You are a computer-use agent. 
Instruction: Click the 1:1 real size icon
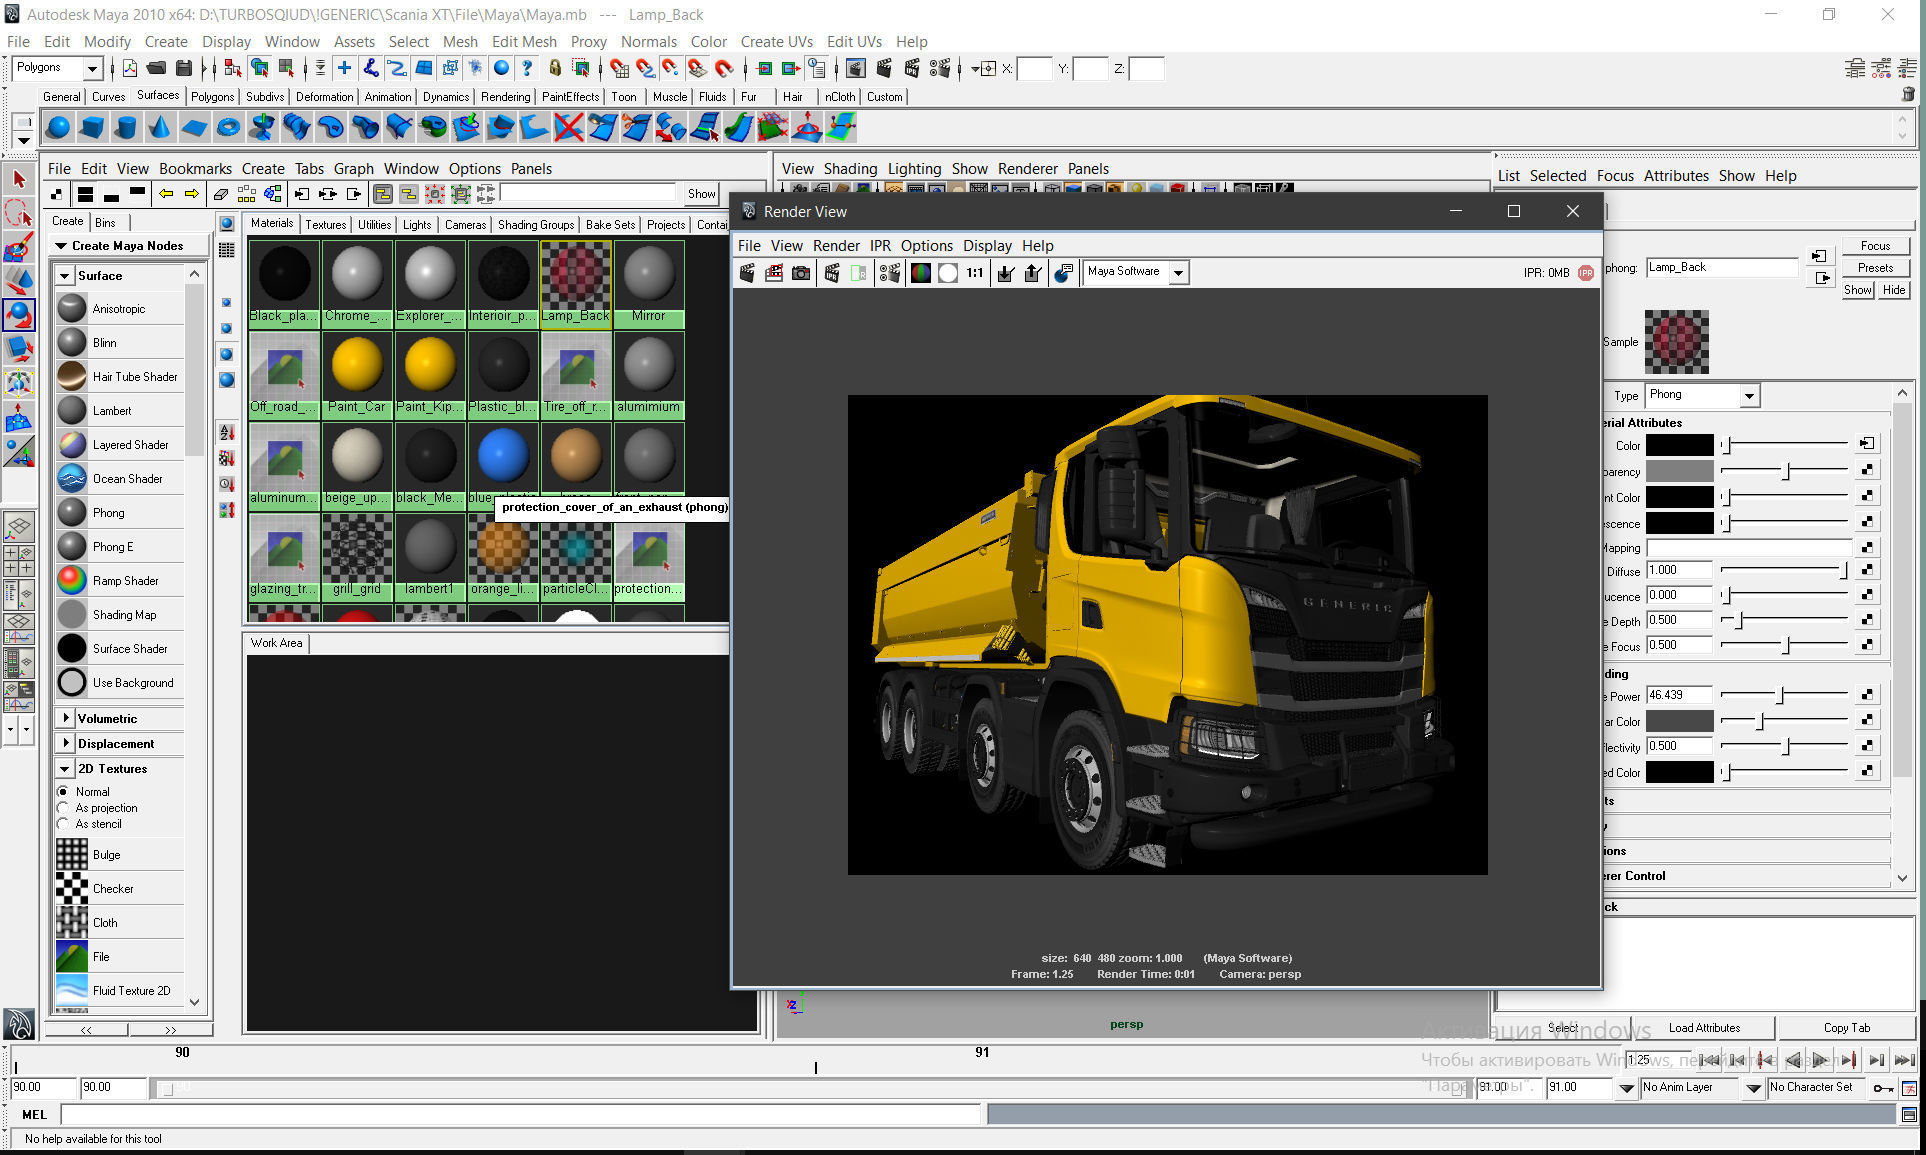pyautogui.click(x=975, y=272)
